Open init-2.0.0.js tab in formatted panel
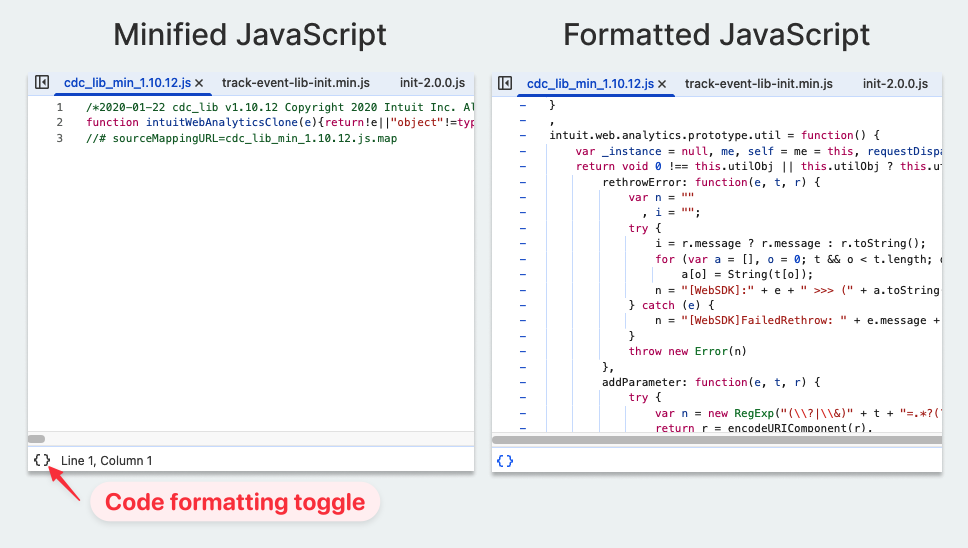 pyautogui.click(x=895, y=84)
